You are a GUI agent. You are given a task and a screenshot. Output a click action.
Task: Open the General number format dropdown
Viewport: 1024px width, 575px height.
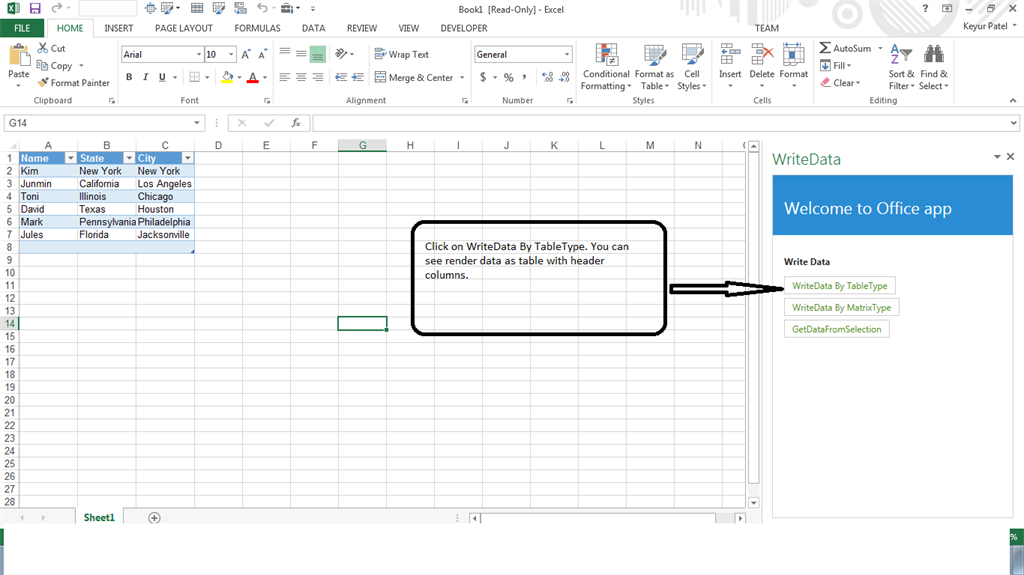(567, 55)
